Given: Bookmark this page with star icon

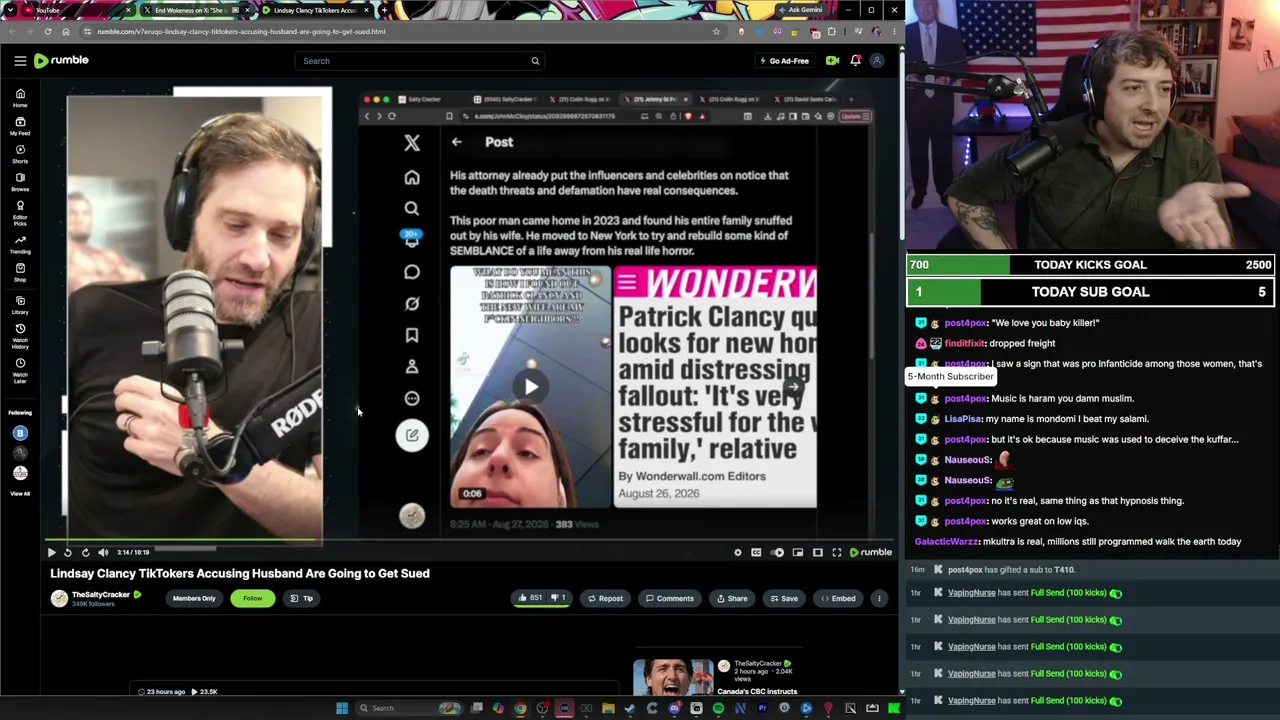Looking at the screenshot, I should click(716, 31).
